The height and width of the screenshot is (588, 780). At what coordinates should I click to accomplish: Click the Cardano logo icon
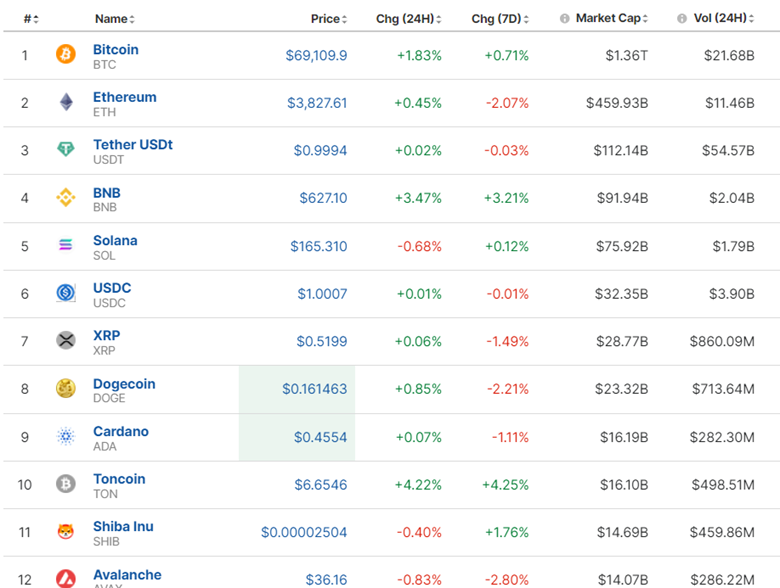coord(66,436)
